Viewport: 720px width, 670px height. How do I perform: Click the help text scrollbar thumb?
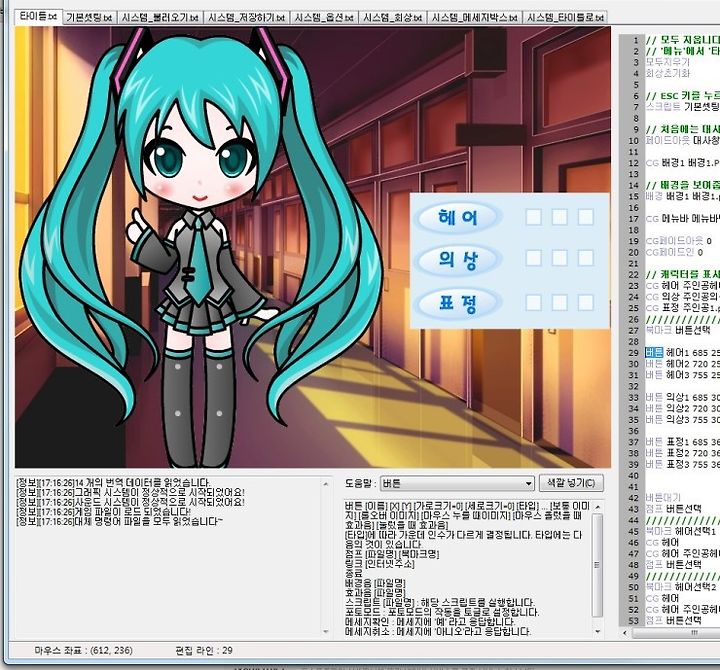(x=597, y=565)
